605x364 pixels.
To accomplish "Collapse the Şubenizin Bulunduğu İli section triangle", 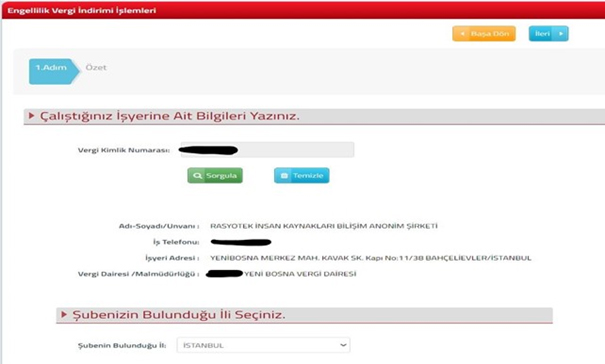I will click(x=64, y=315).
